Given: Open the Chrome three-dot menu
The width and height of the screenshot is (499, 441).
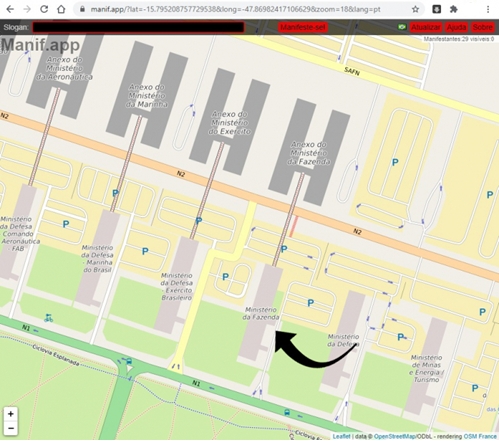Looking at the screenshot, I should coord(488,9).
